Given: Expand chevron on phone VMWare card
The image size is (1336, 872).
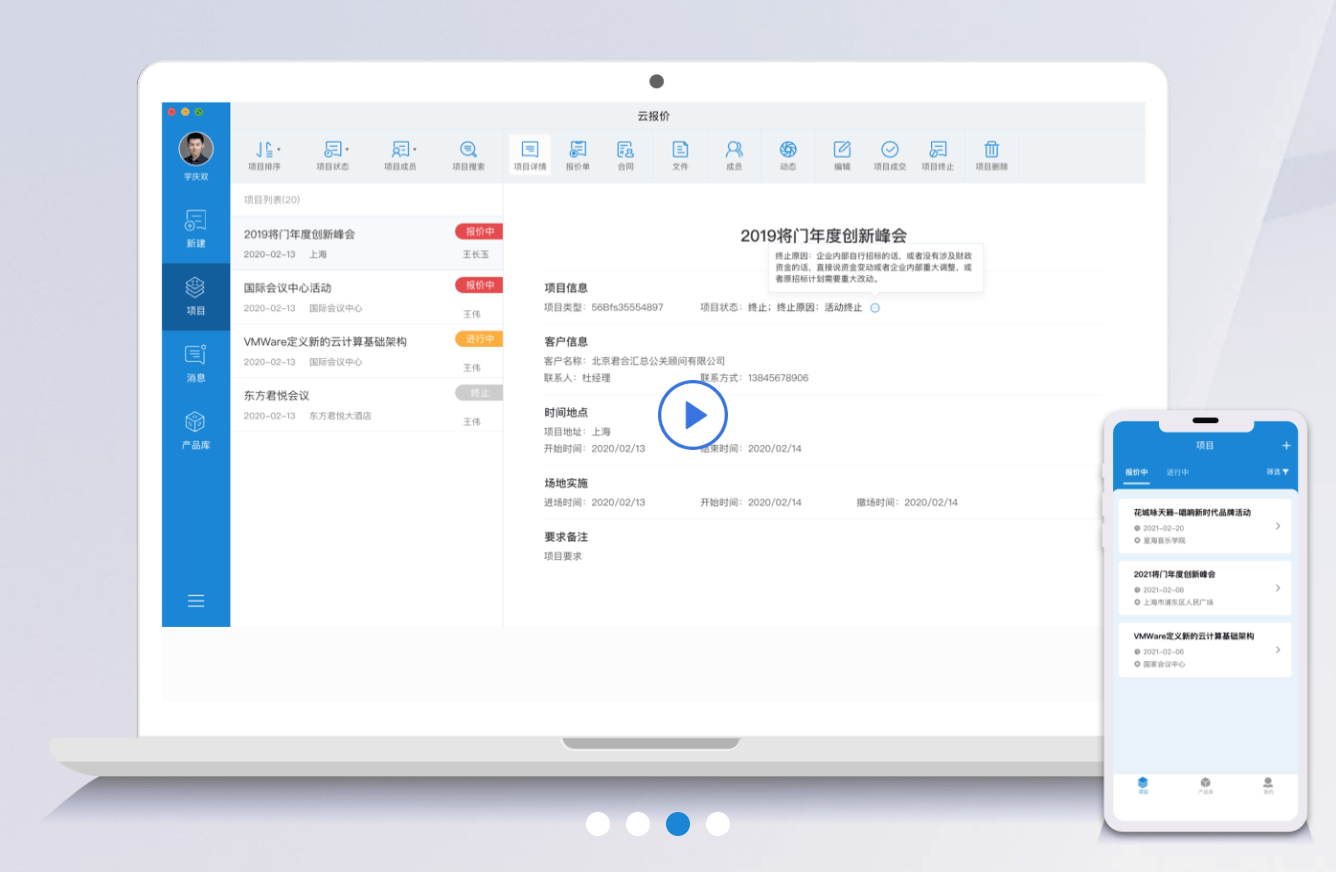Looking at the screenshot, I should pyautogui.click(x=1278, y=650).
